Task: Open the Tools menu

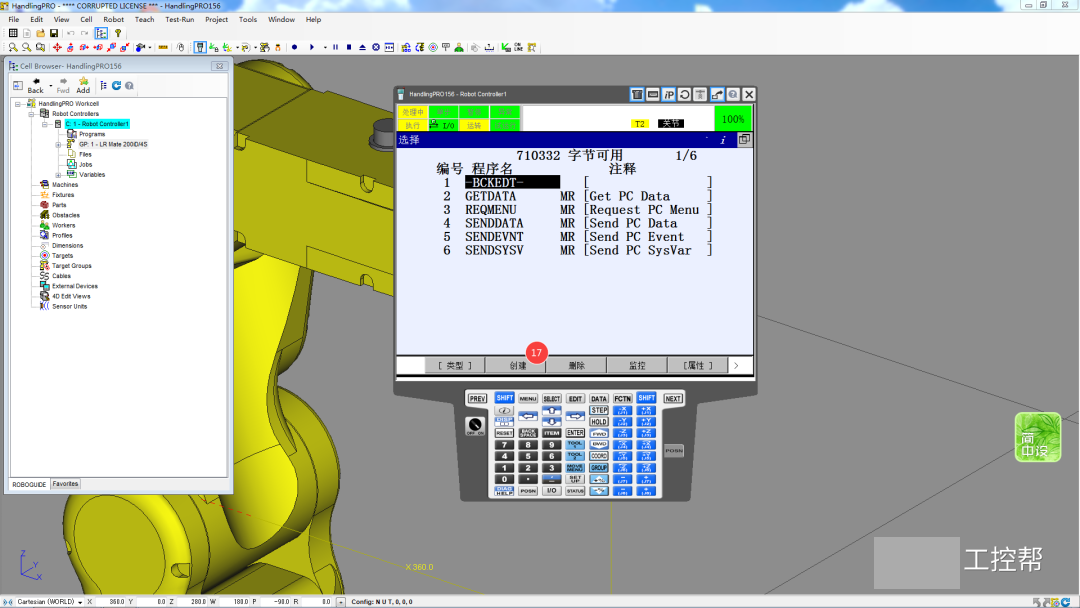Action: point(248,19)
